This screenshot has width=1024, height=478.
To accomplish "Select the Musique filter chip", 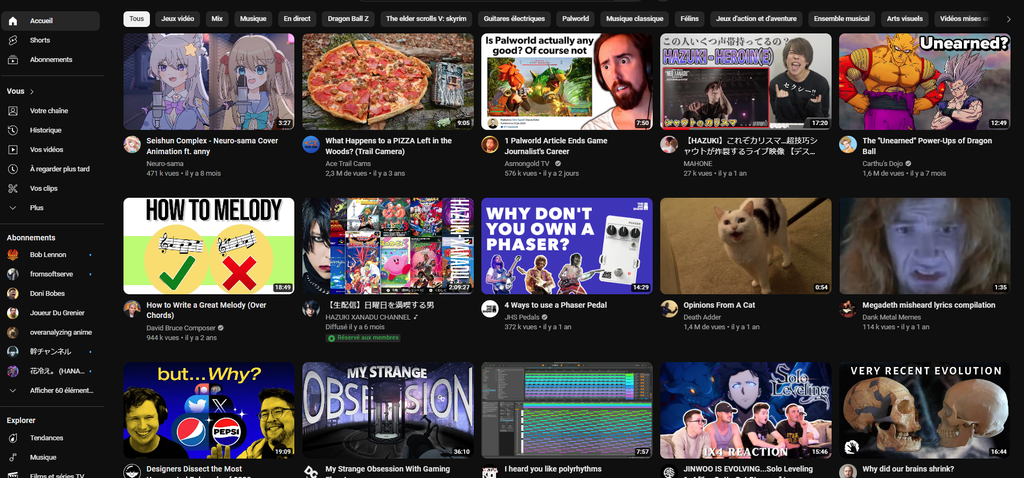I will coord(253,19).
